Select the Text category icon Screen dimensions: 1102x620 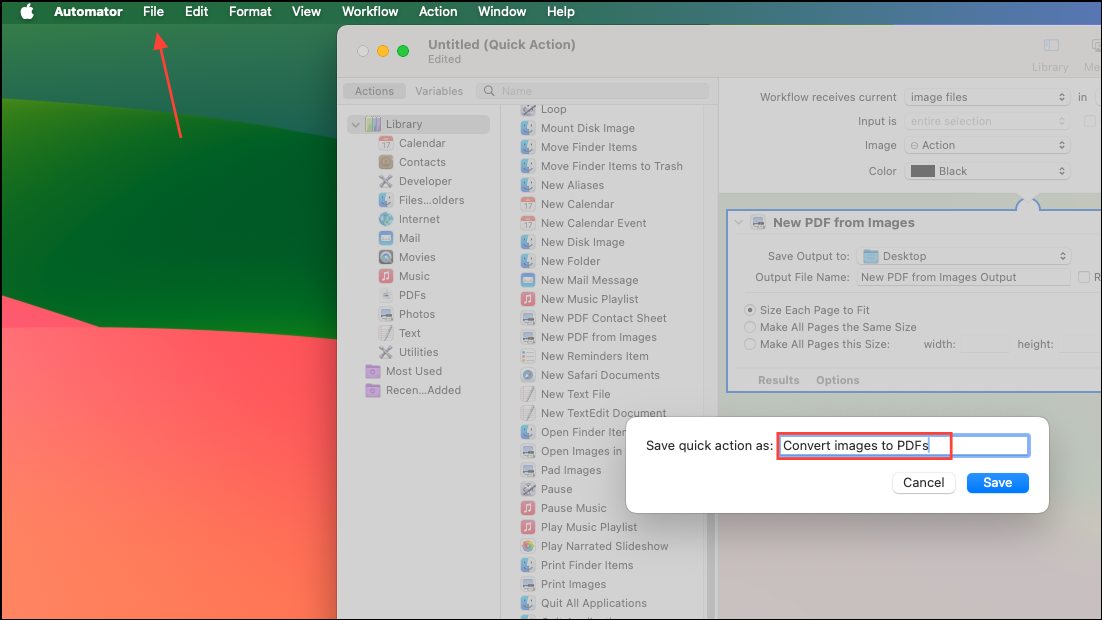click(386, 332)
